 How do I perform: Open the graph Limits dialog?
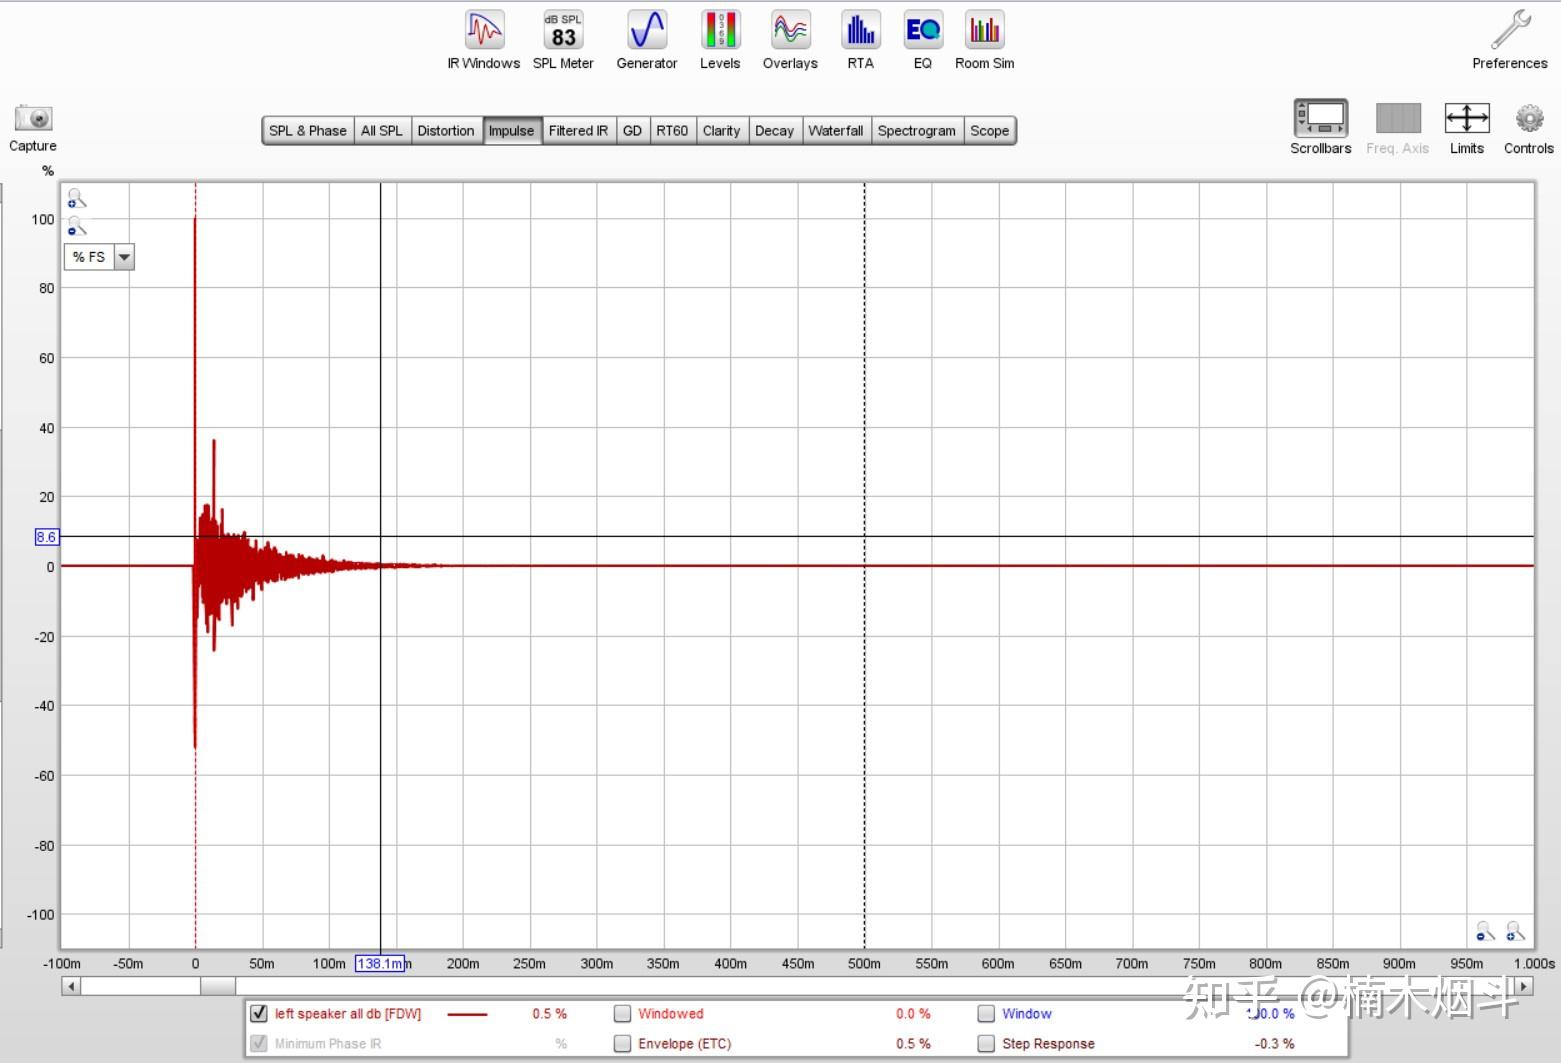click(x=1467, y=127)
